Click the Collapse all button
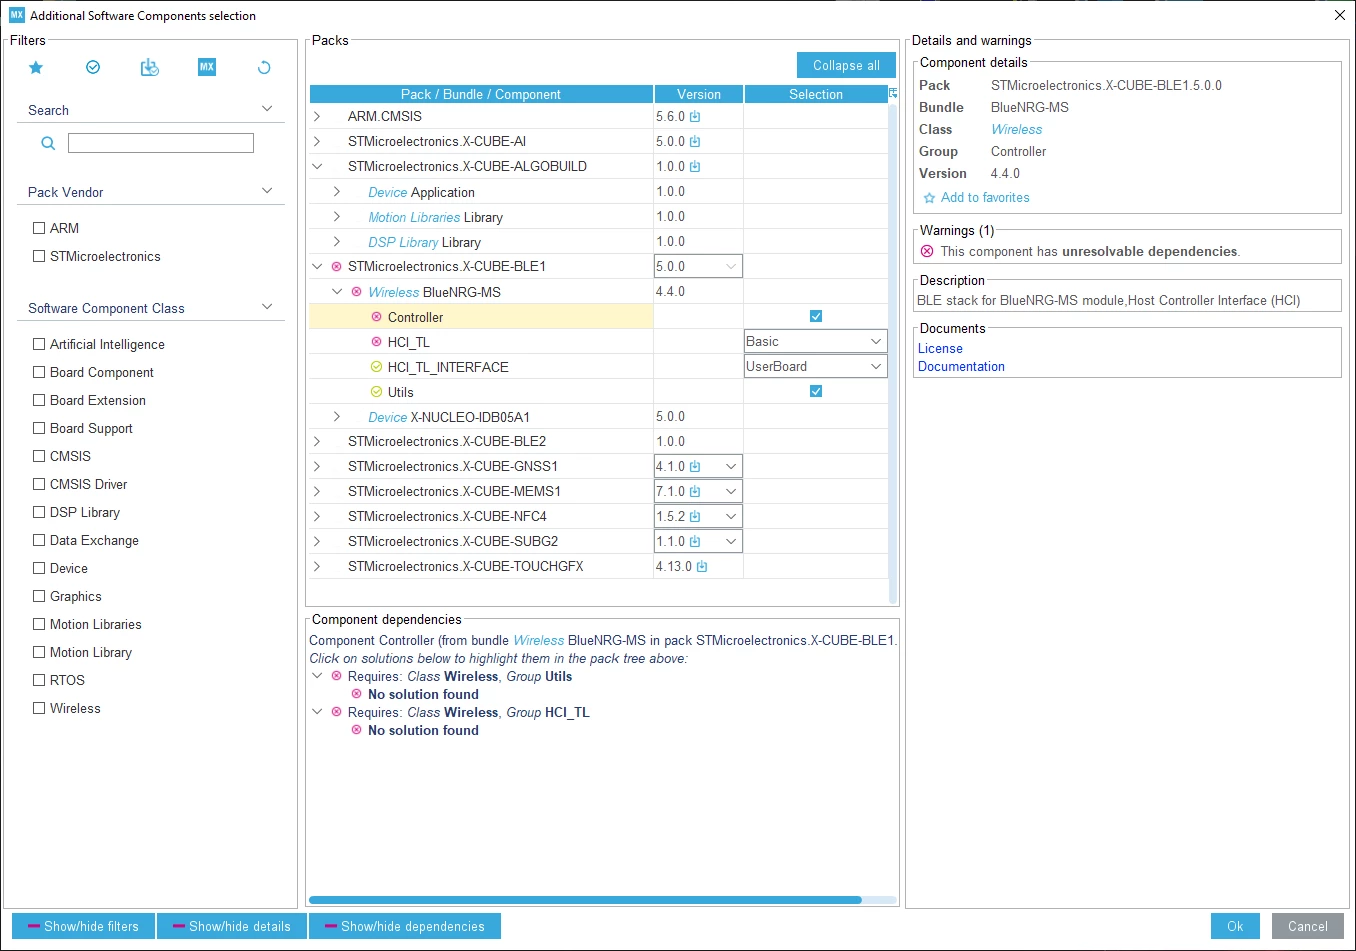The width and height of the screenshot is (1356, 951). 846,65
